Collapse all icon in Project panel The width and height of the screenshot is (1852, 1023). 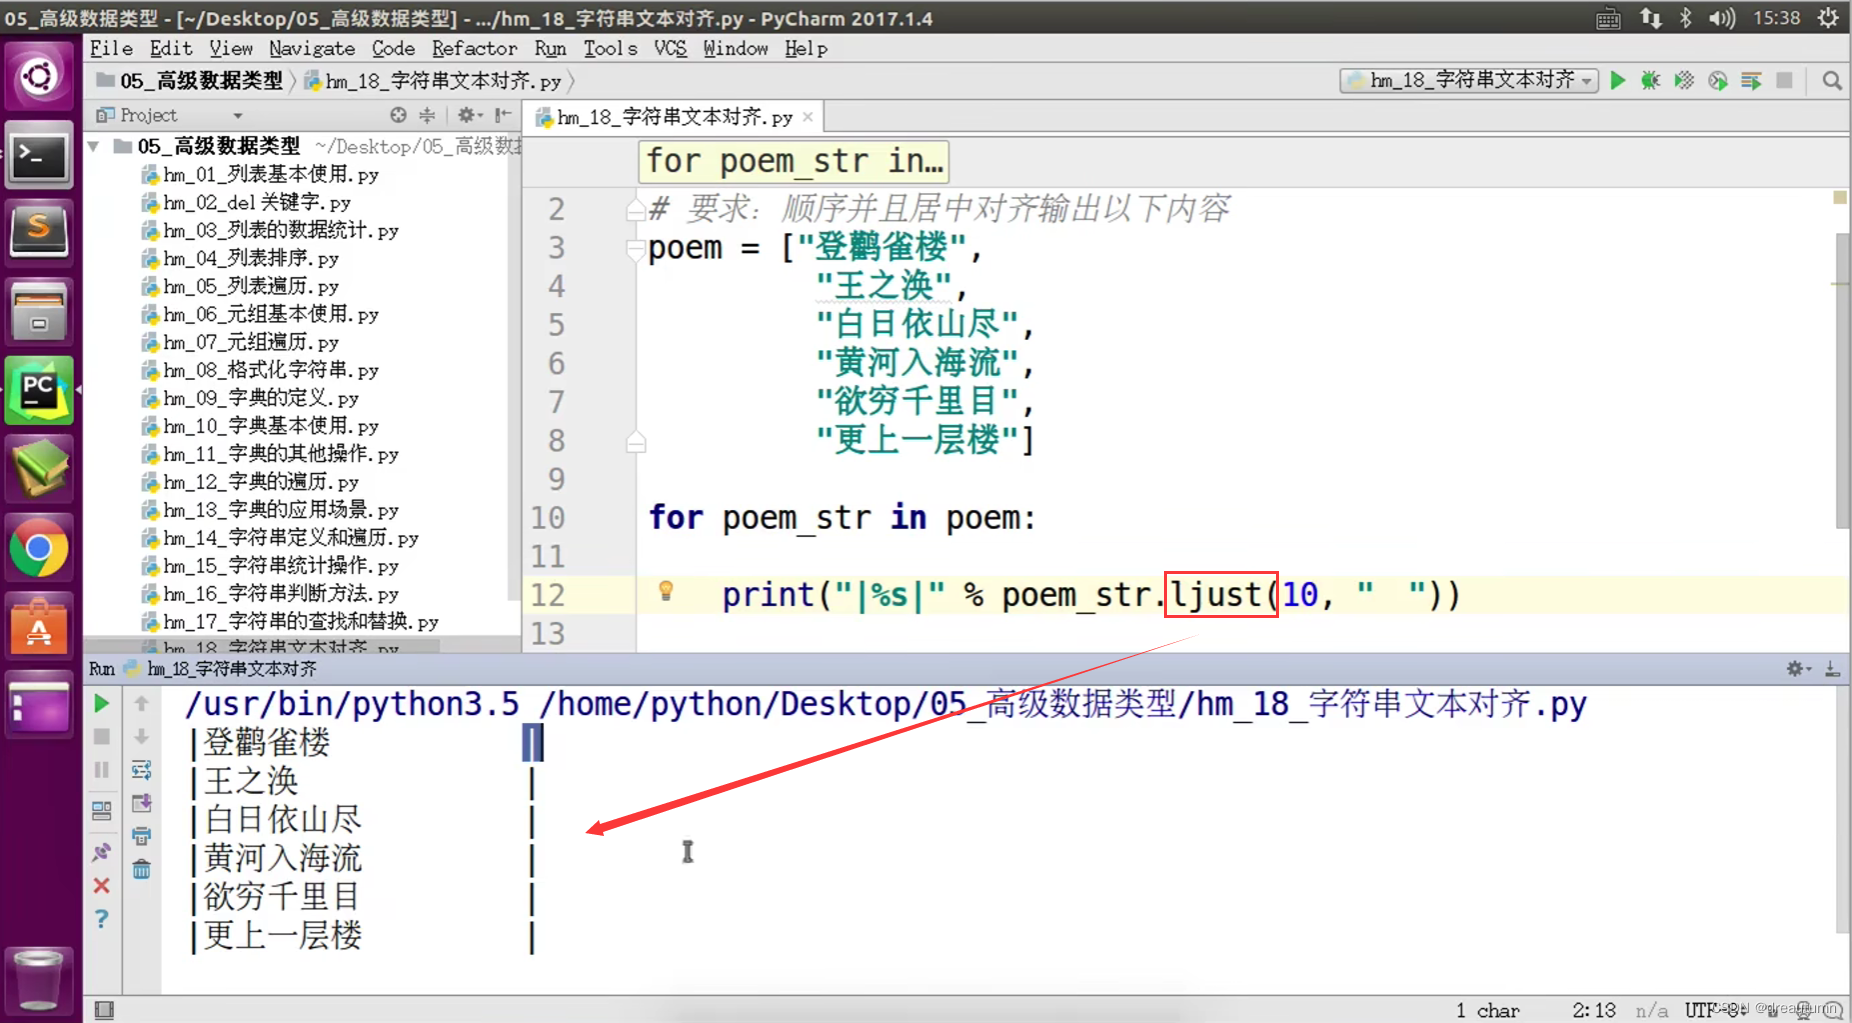pyautogui.click(x=427, y=115)
